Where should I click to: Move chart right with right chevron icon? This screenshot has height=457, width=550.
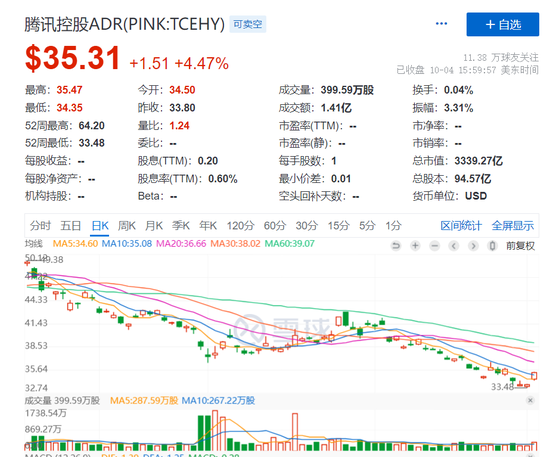point(473,246)
